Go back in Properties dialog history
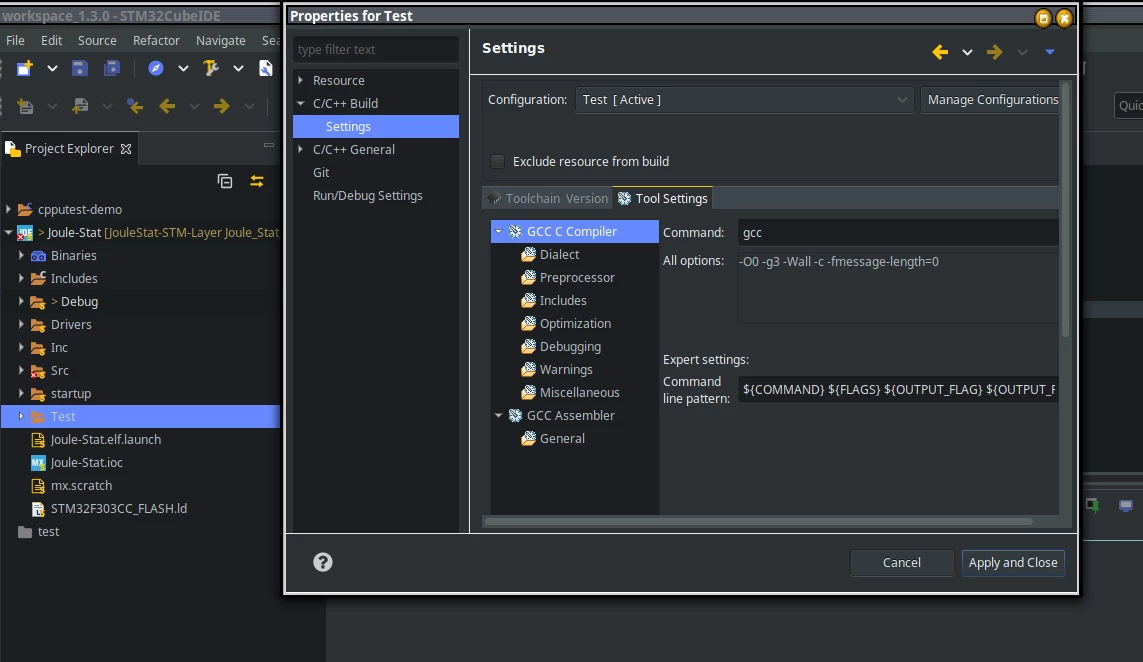The width and height of the screenshot is (1143, 662). click(940, 52)
